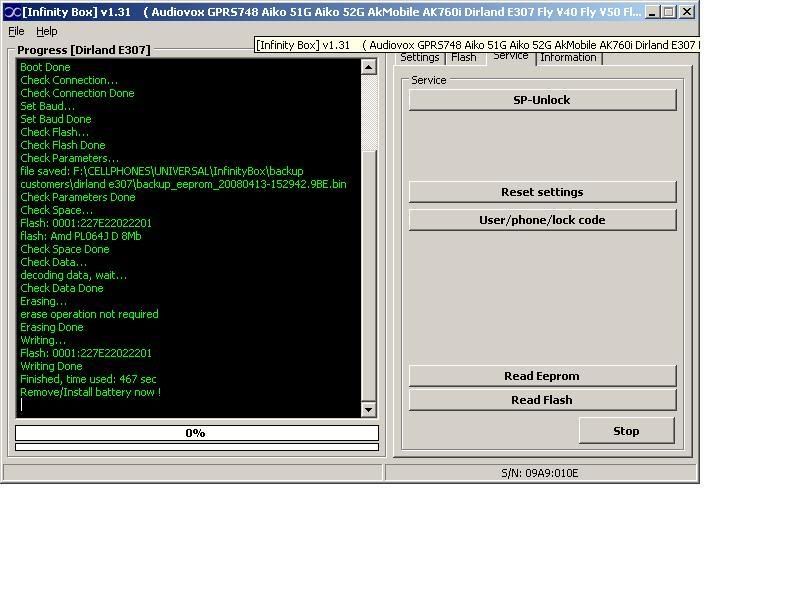The height and width of the screenshot is (600, 800).
Task: Click the log scrollbar down arrow
Action: tap(369, 409)
